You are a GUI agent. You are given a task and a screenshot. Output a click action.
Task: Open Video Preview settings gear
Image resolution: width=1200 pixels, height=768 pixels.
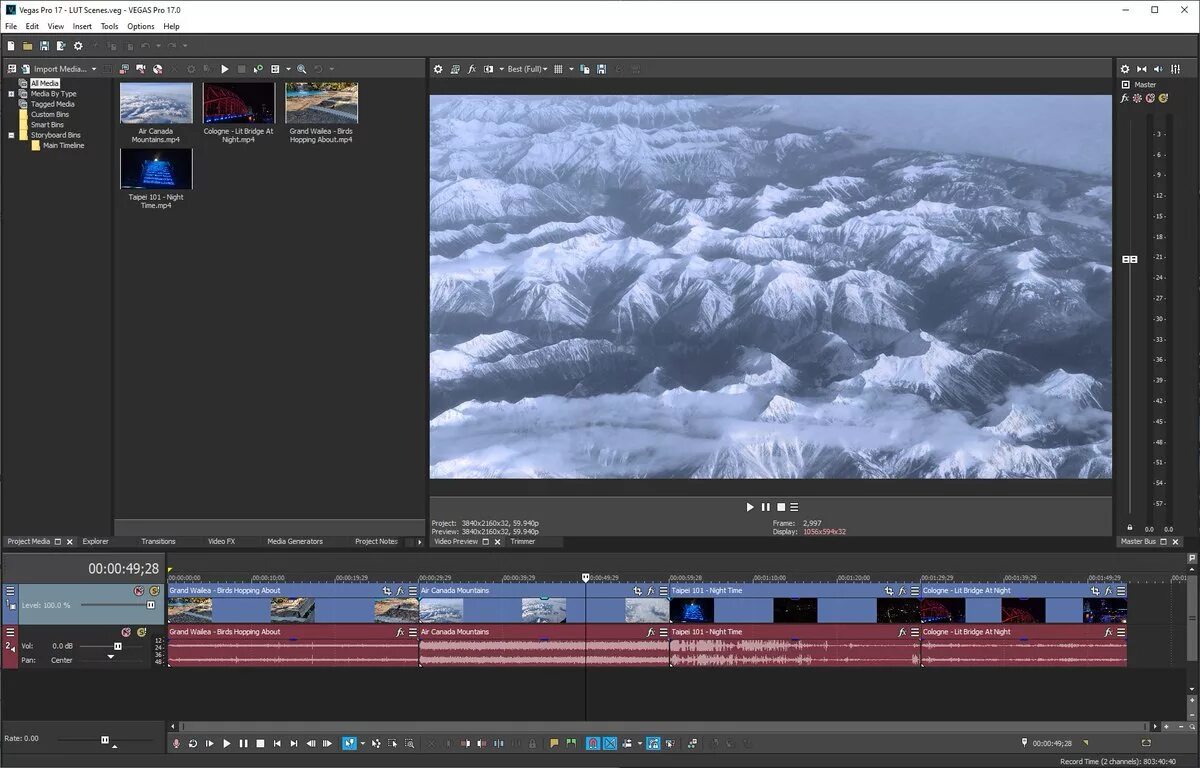[x=438, y=69]
